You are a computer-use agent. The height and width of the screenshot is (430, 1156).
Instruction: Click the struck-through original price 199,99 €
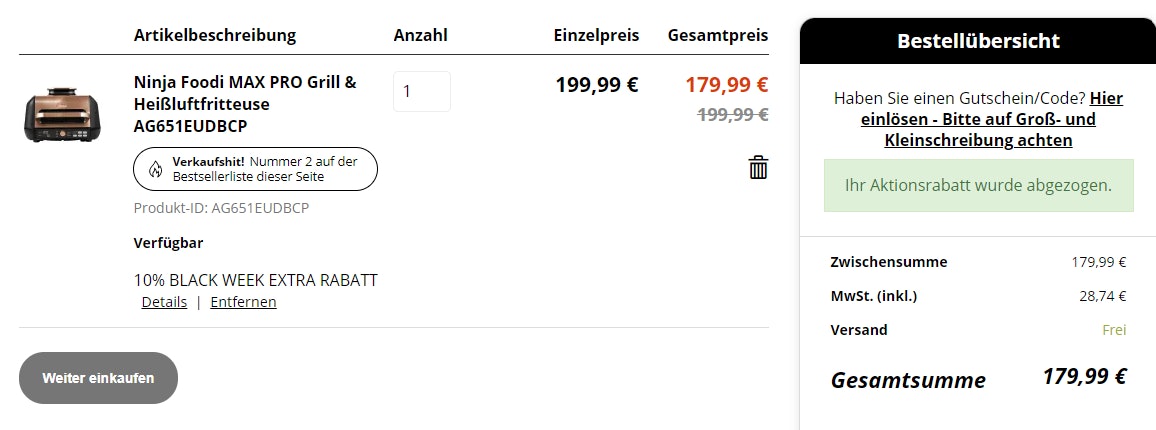732,114
